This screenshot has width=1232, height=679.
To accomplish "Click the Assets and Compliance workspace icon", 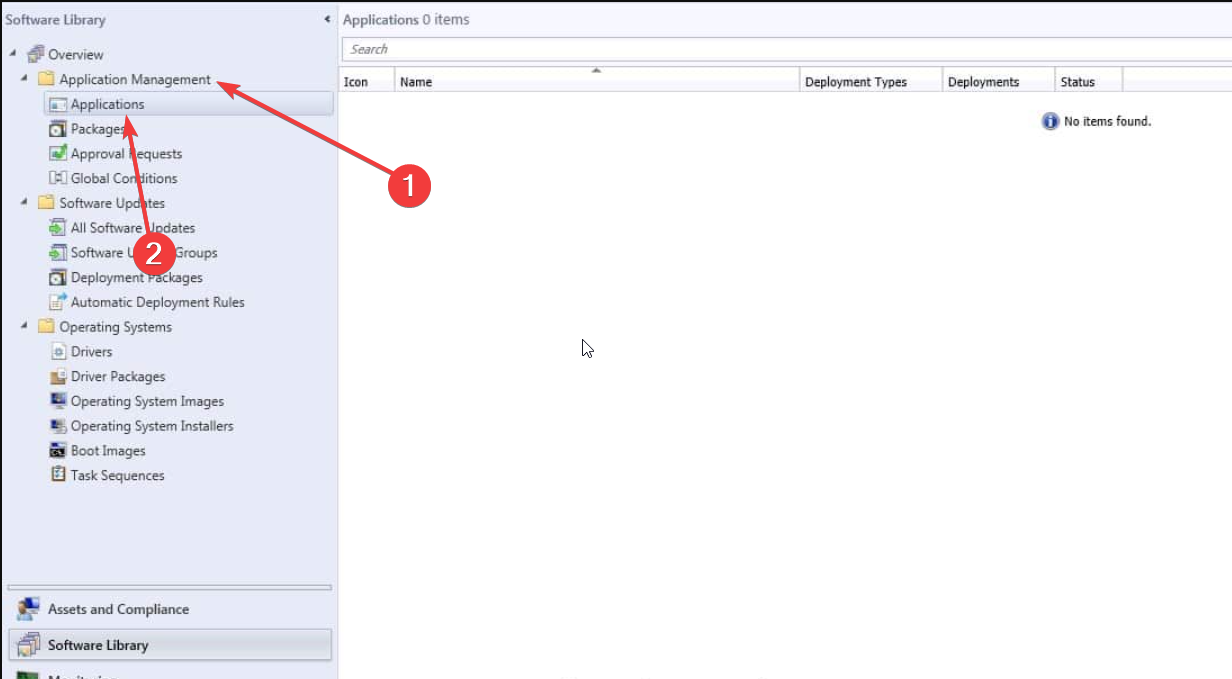I will 28,609.
